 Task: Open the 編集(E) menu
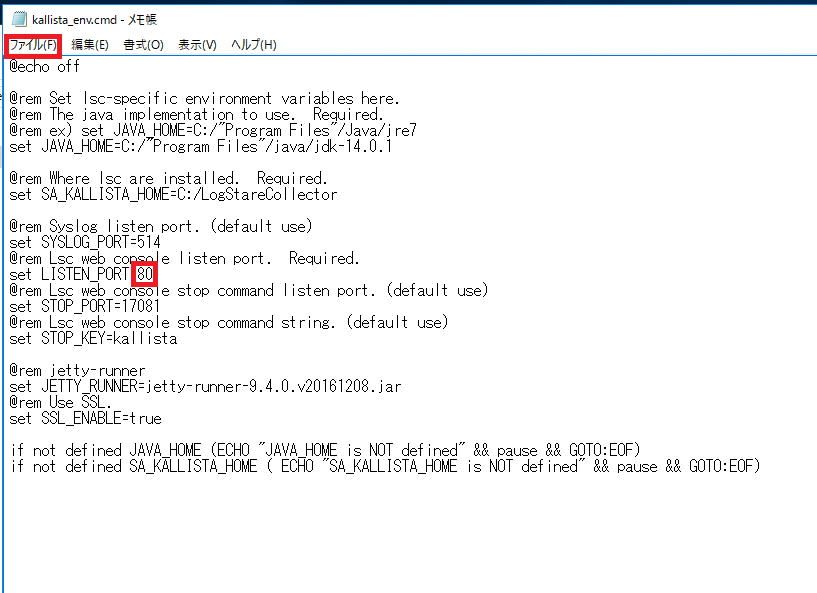[x=90, y=45]
